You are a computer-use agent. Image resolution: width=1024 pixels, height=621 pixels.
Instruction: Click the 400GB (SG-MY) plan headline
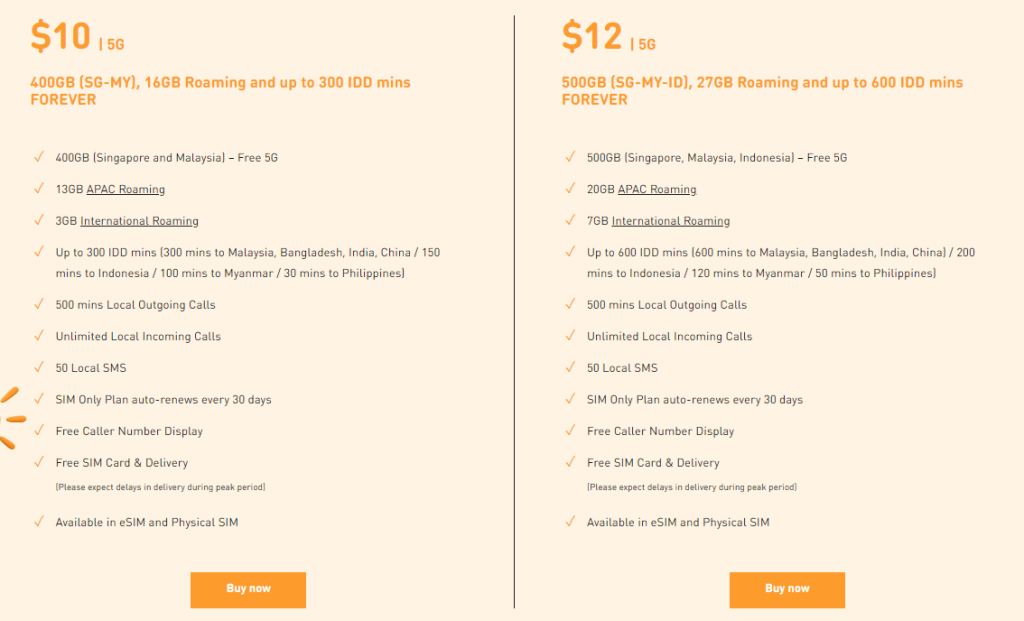(220, 91)
